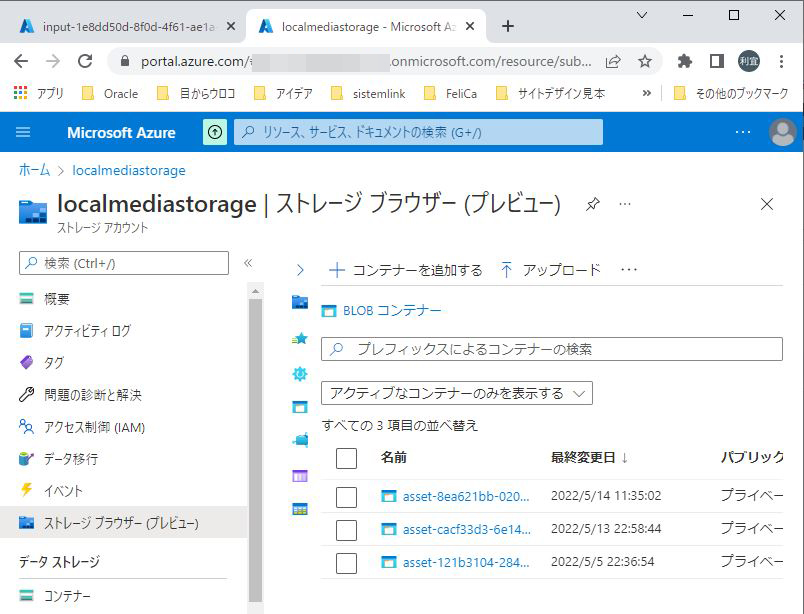Open a new browser tab

point(508,26)
